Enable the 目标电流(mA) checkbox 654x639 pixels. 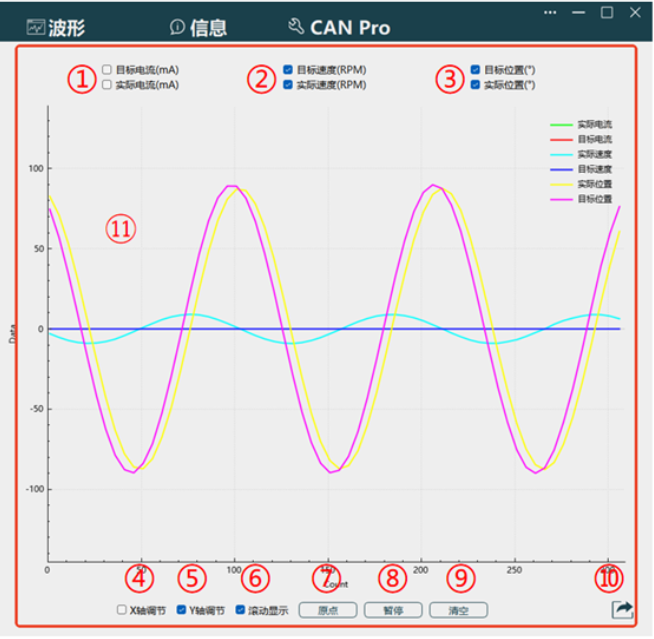[x=107, y=70]
